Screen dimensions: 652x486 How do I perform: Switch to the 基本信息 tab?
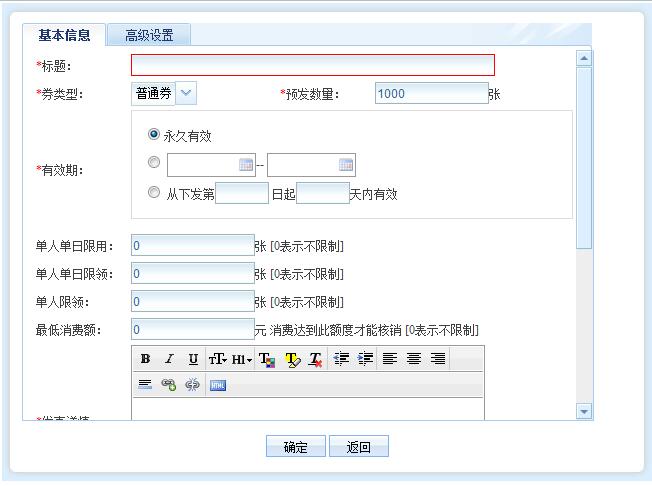pos(64,35)
